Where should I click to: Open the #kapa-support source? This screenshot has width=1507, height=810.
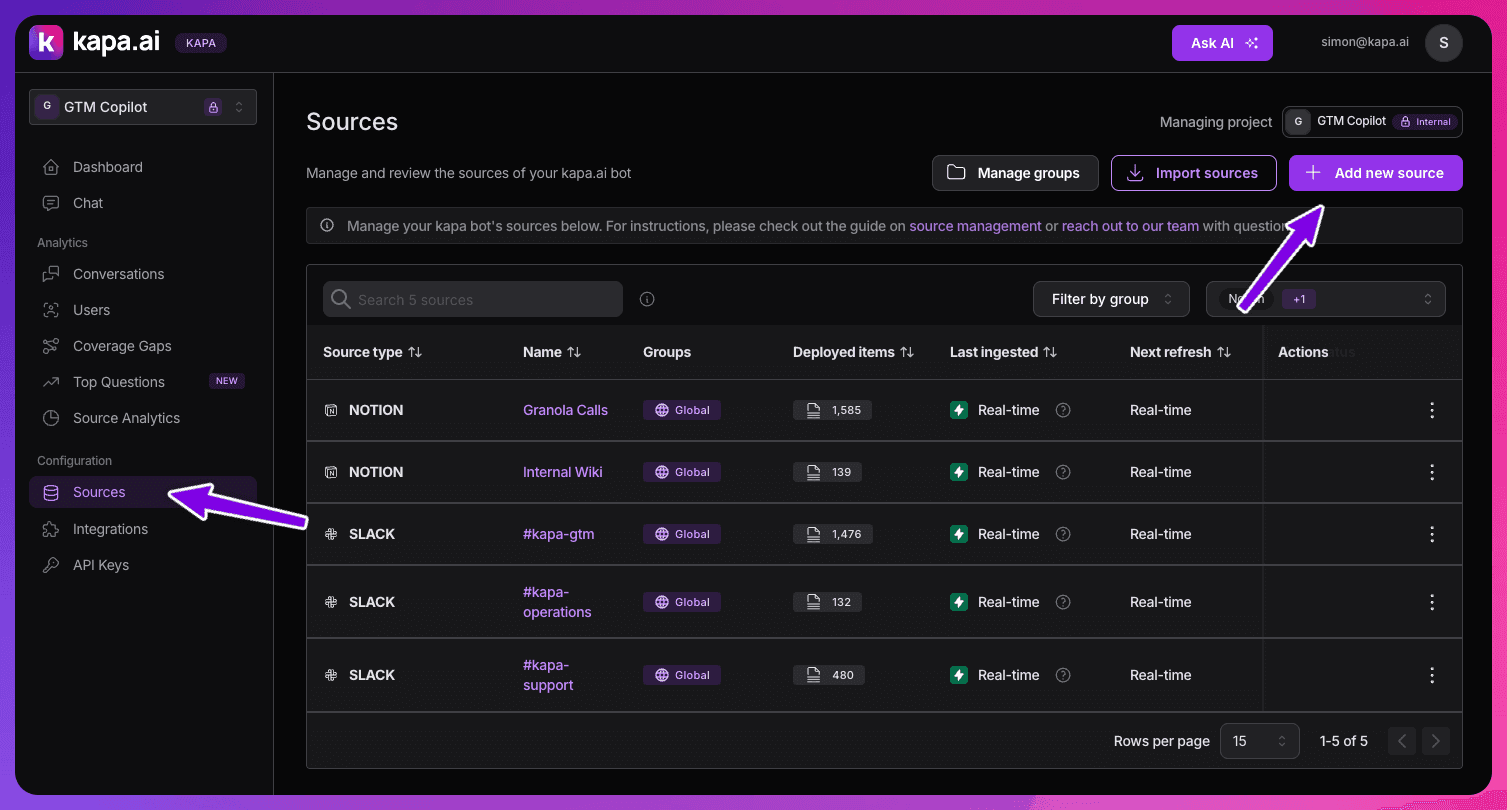(x=548, y=675)
